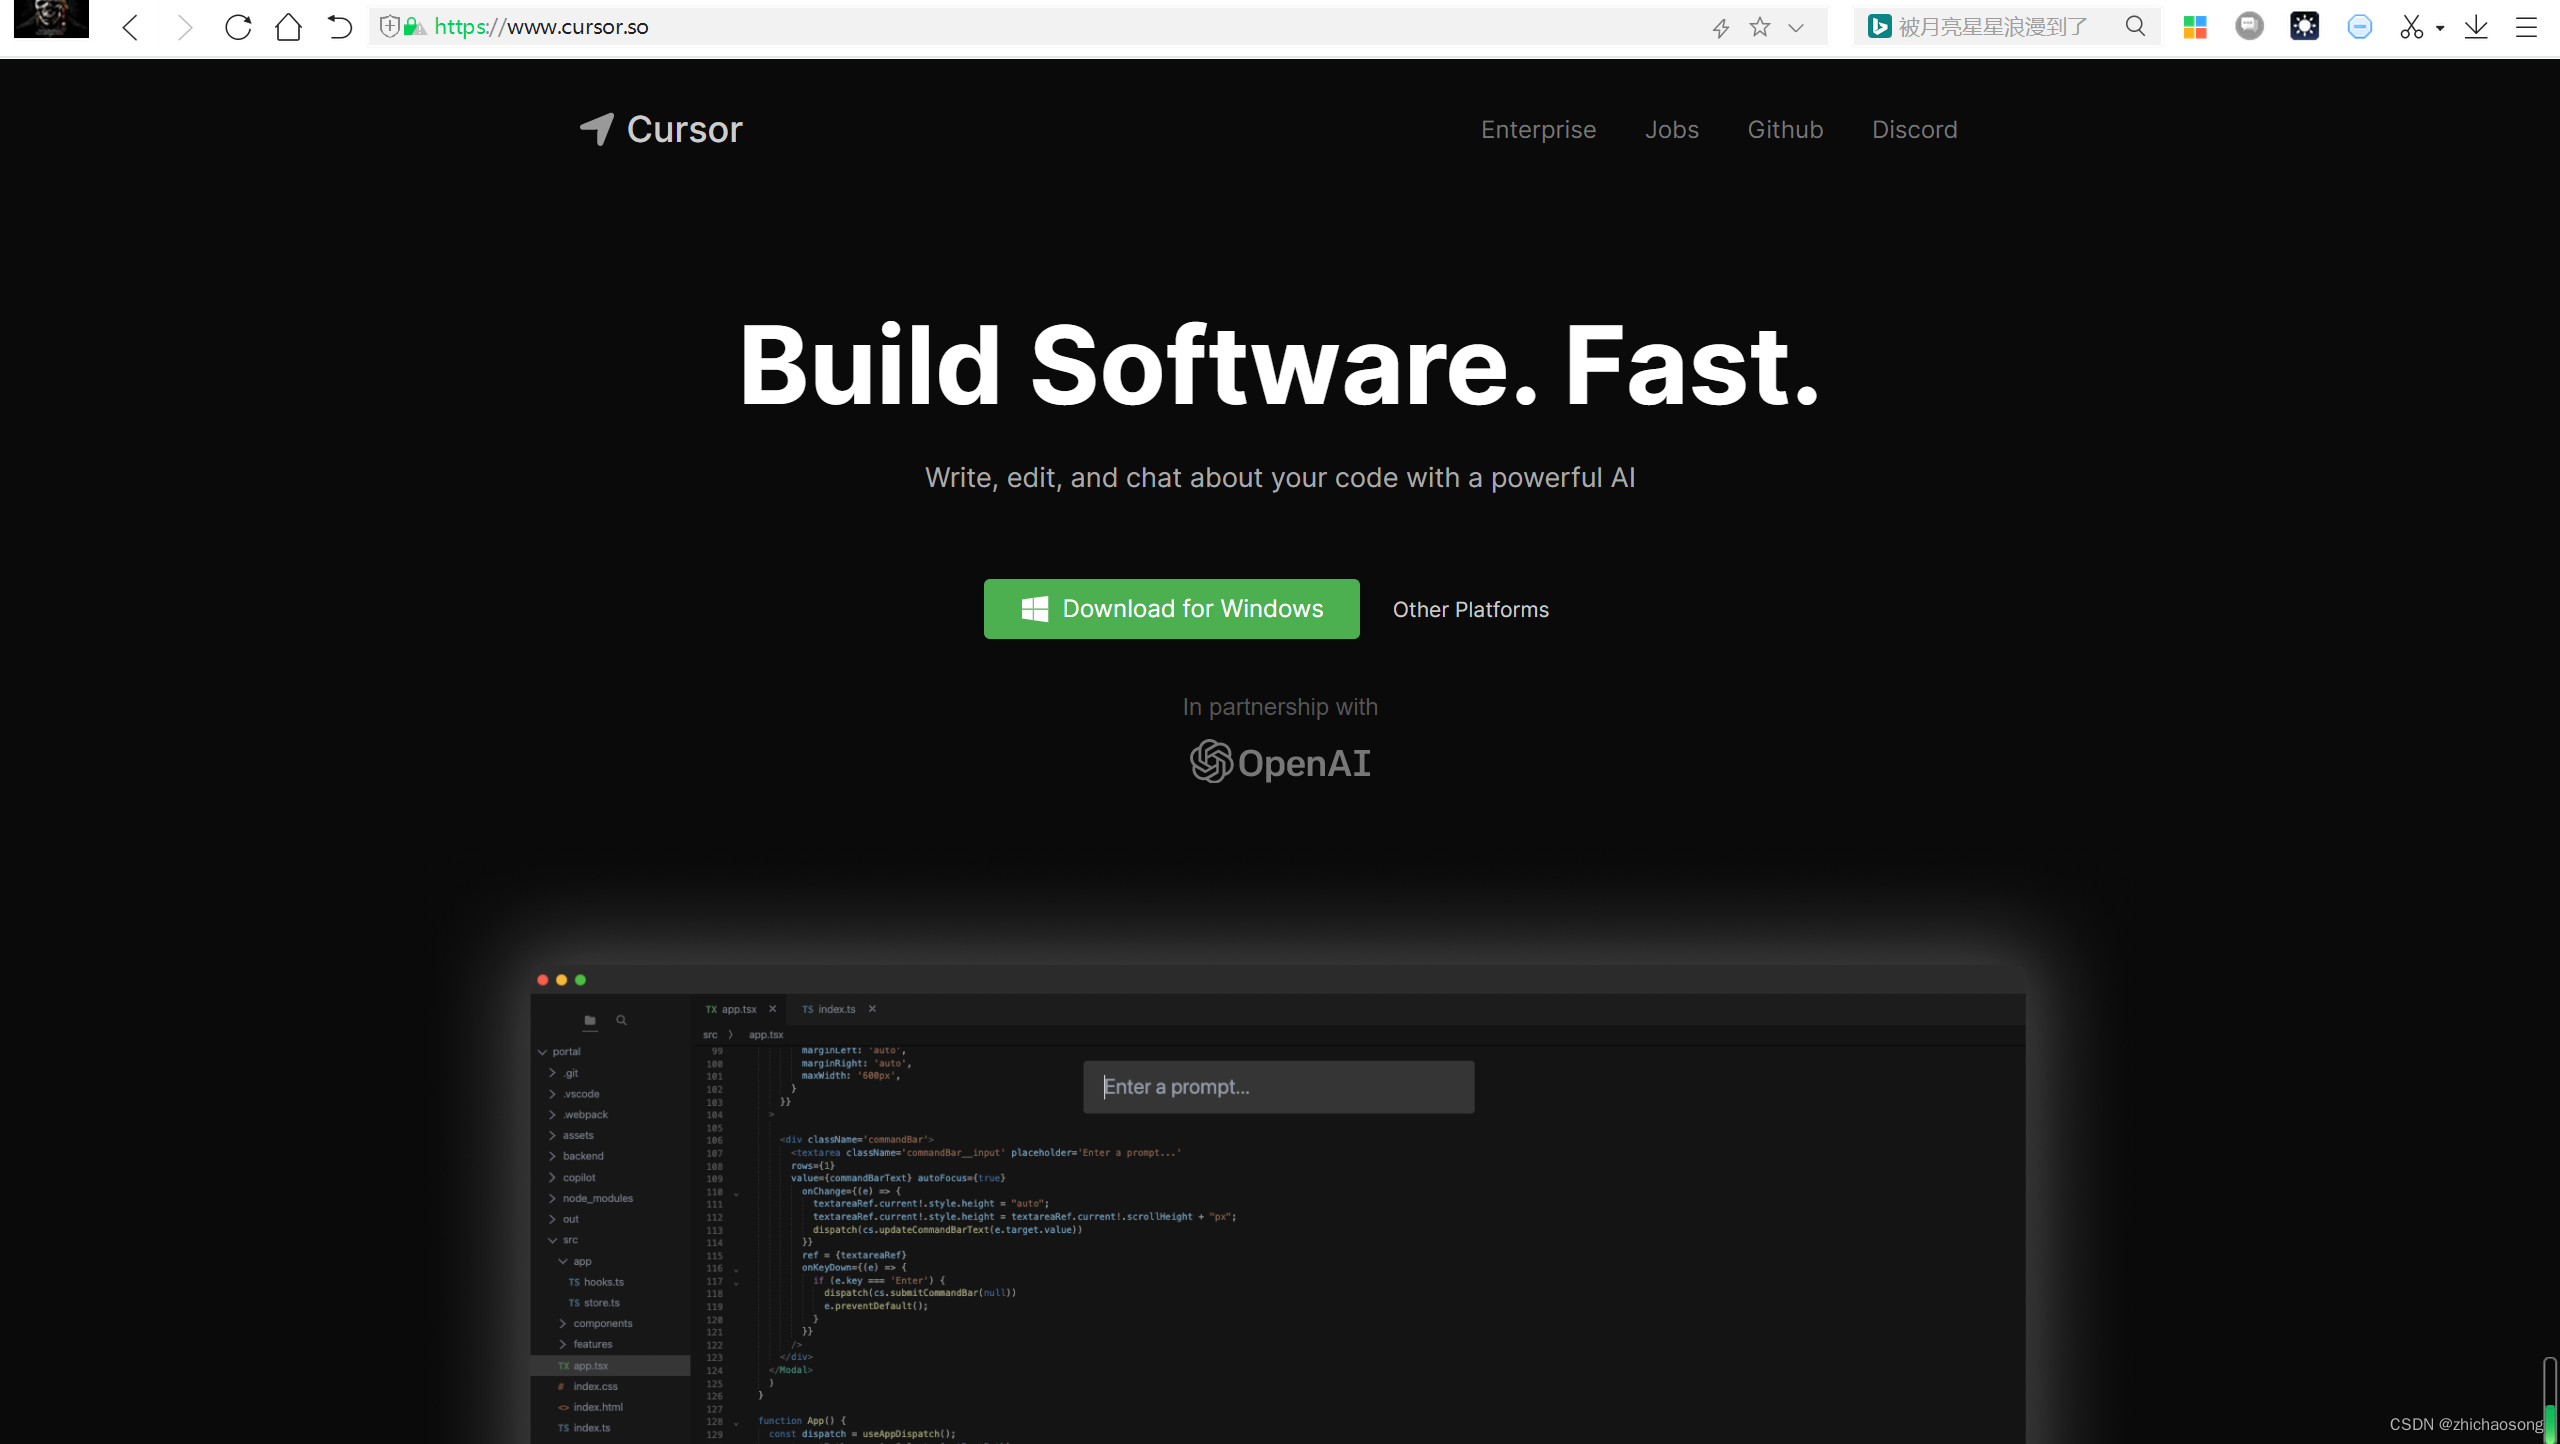The image size is (2560, 1444).
Task: Open the Jobs nav link
Action: (x=1671, y=130)
